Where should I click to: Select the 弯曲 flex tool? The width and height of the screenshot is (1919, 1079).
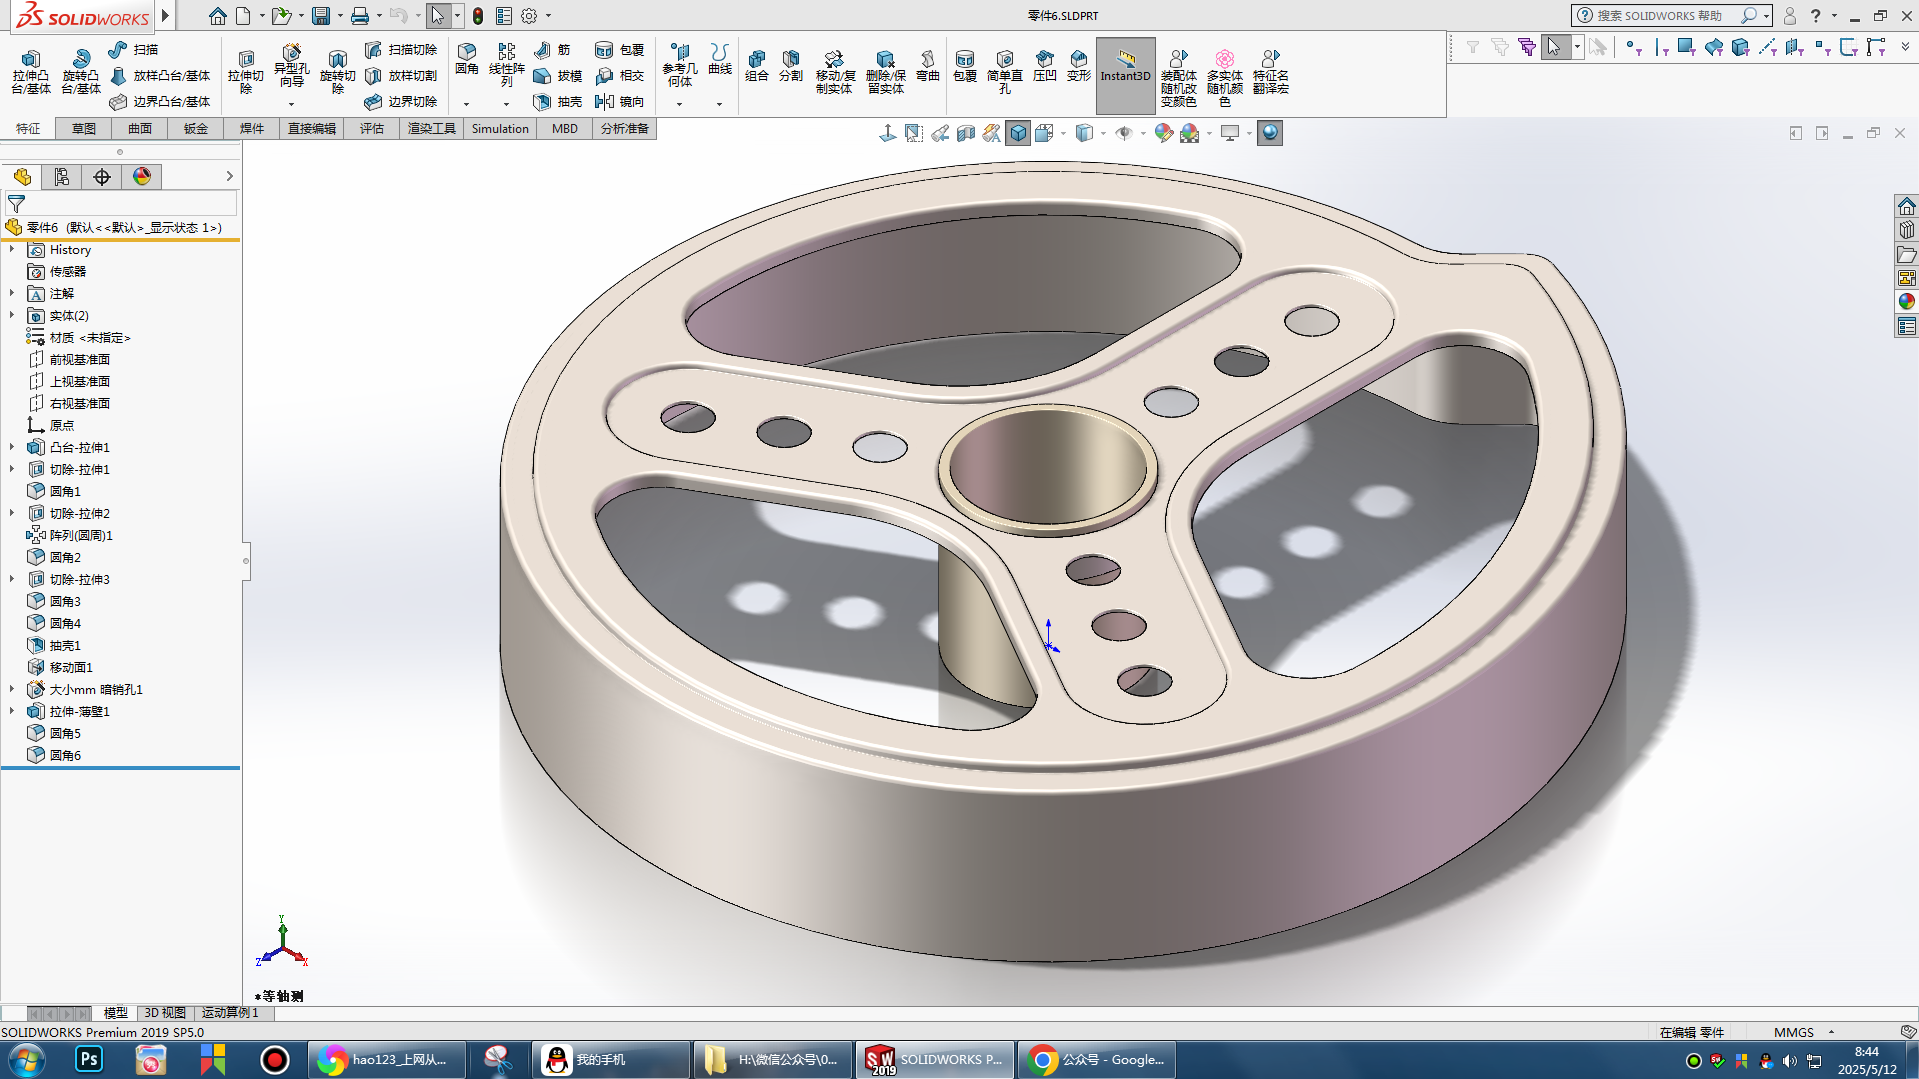(x=928, y=66)
